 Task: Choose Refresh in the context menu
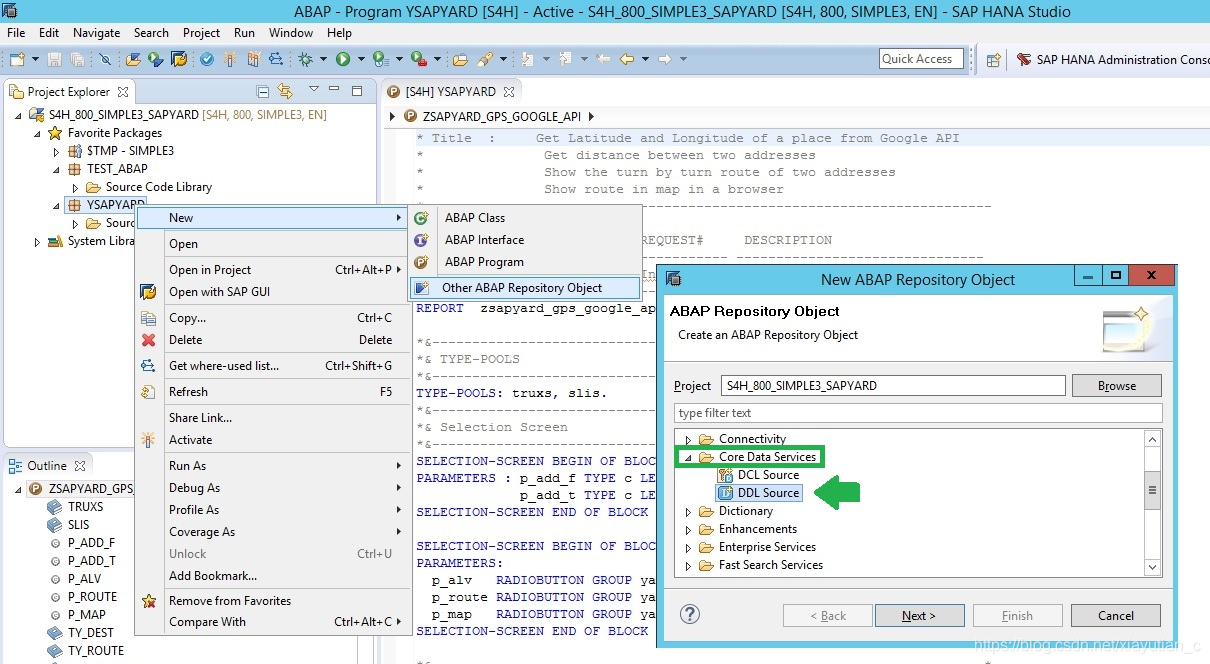click(x=272, y=392)
